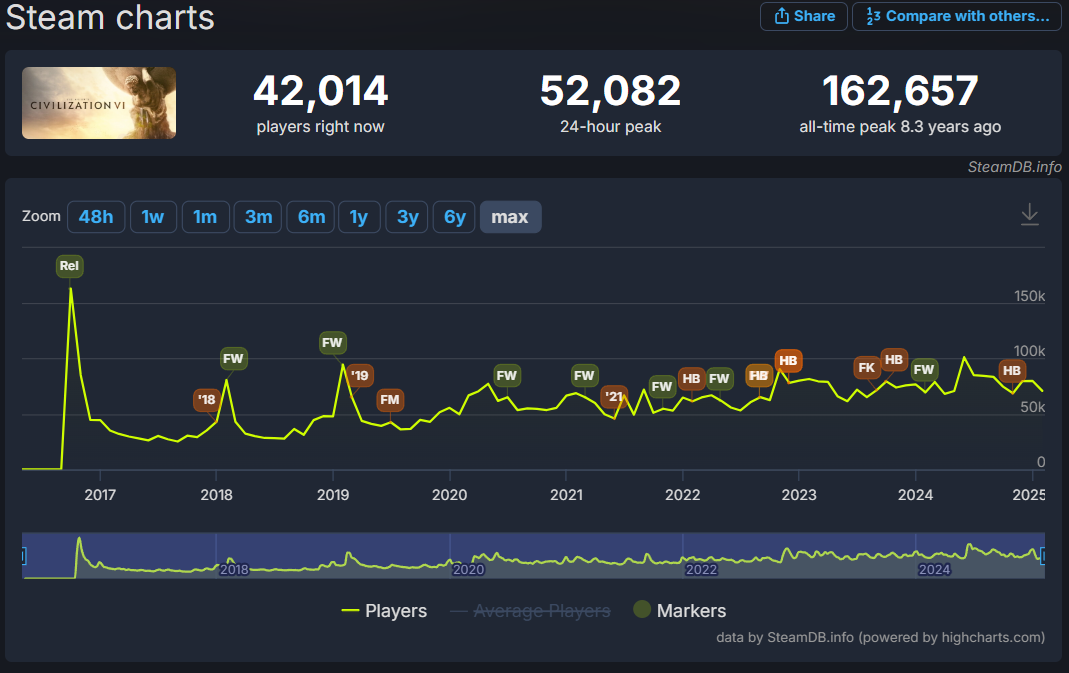Click the FW marker in mid-2020

pyautogui.click(x=507, y=376)
